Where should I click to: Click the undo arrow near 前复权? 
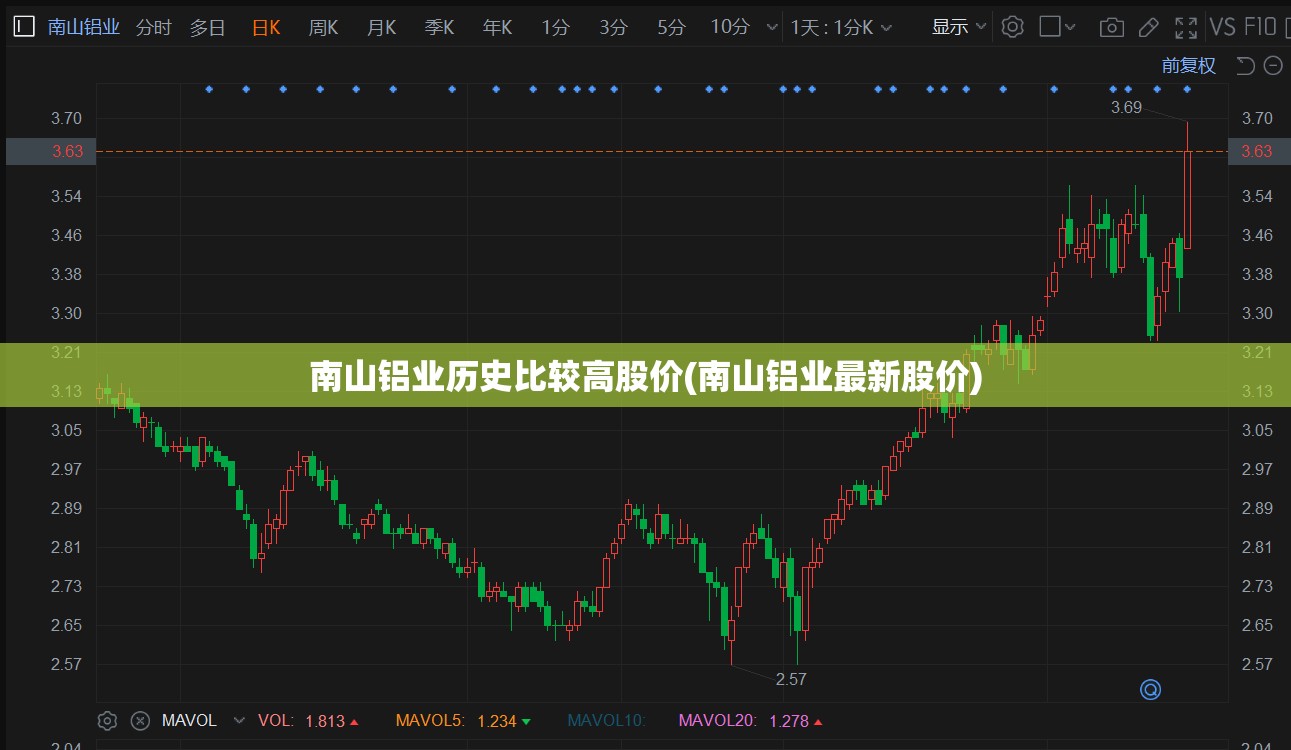[x=1245, y=66]
